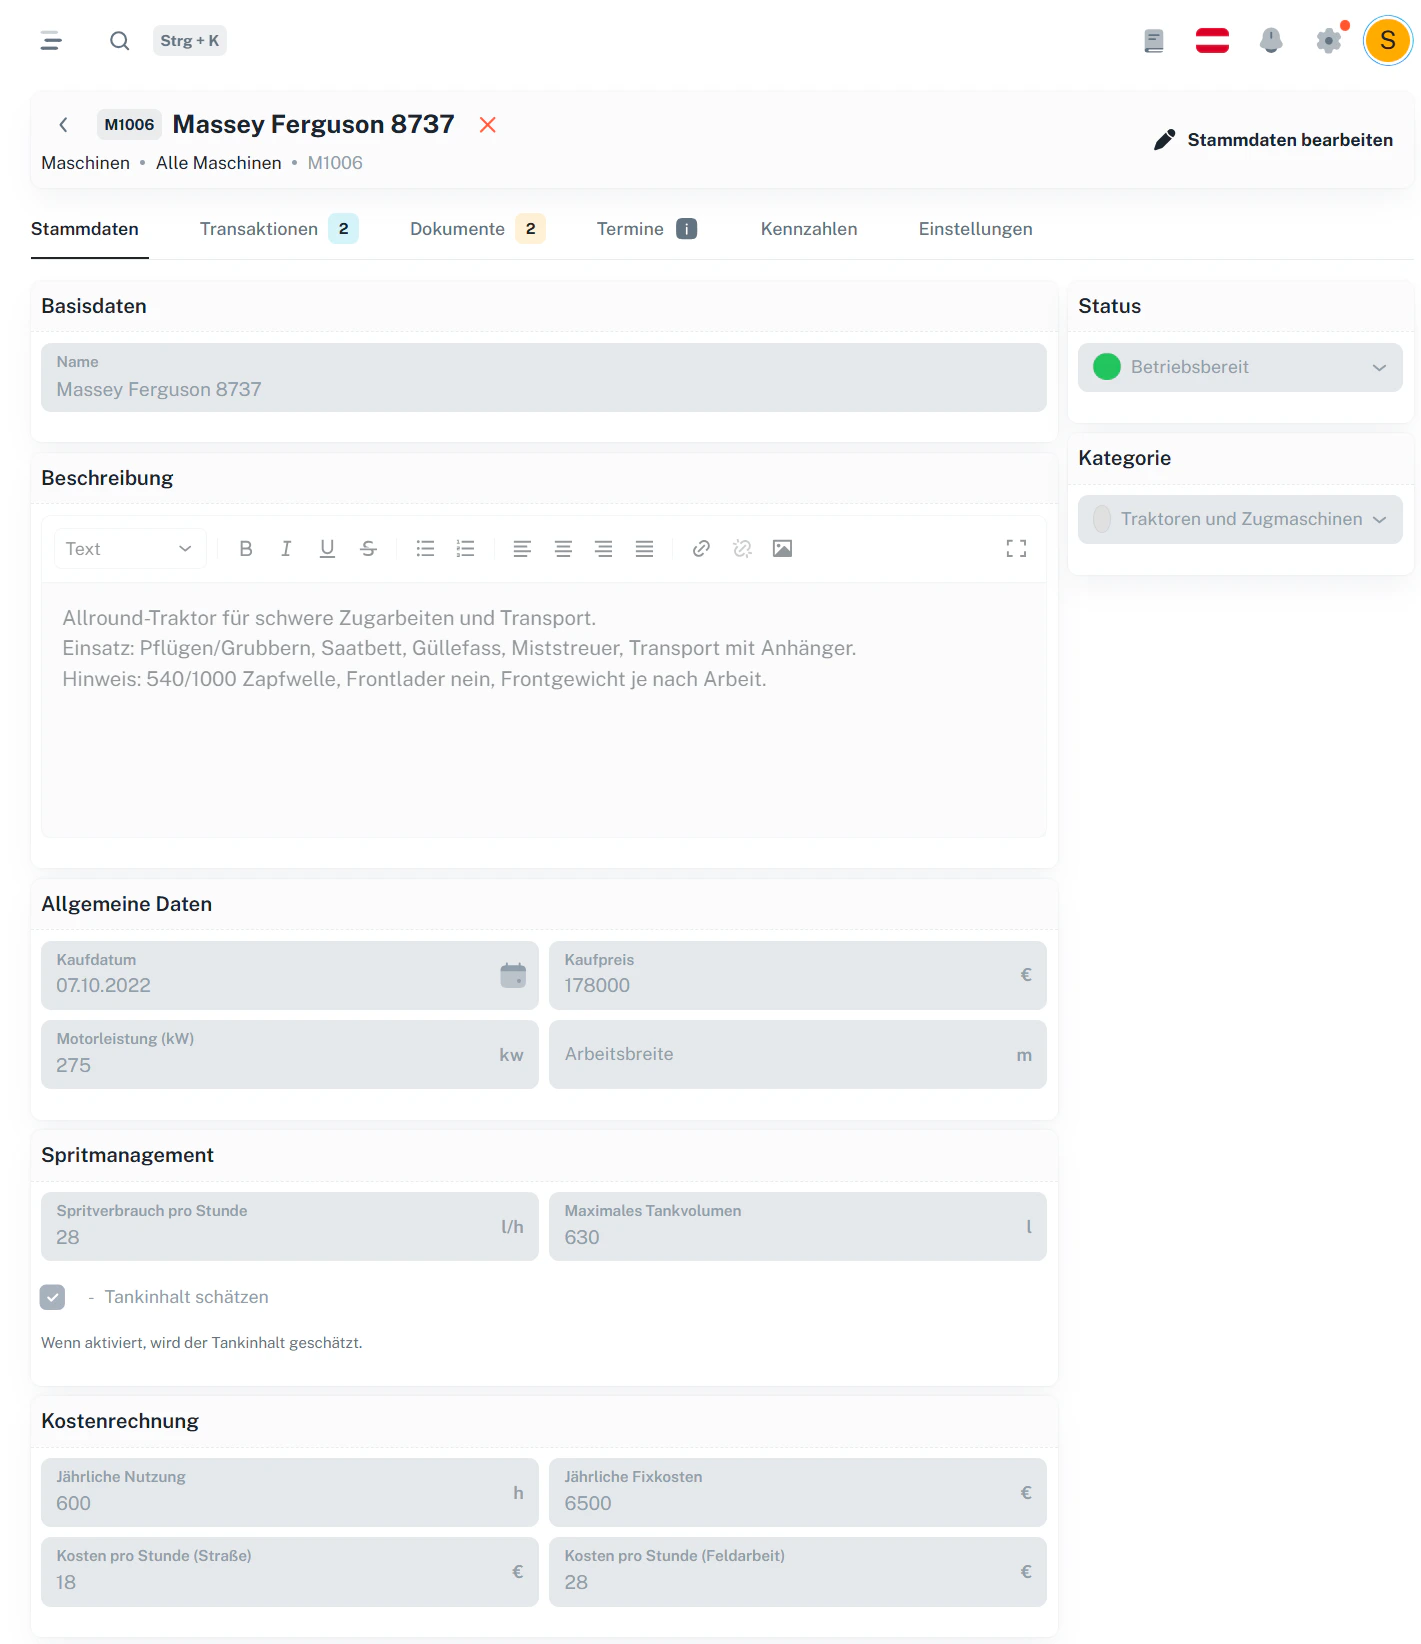1421x1644 pixels.
Task: Insert a numbered list in the description
Action: coord(465,548)
